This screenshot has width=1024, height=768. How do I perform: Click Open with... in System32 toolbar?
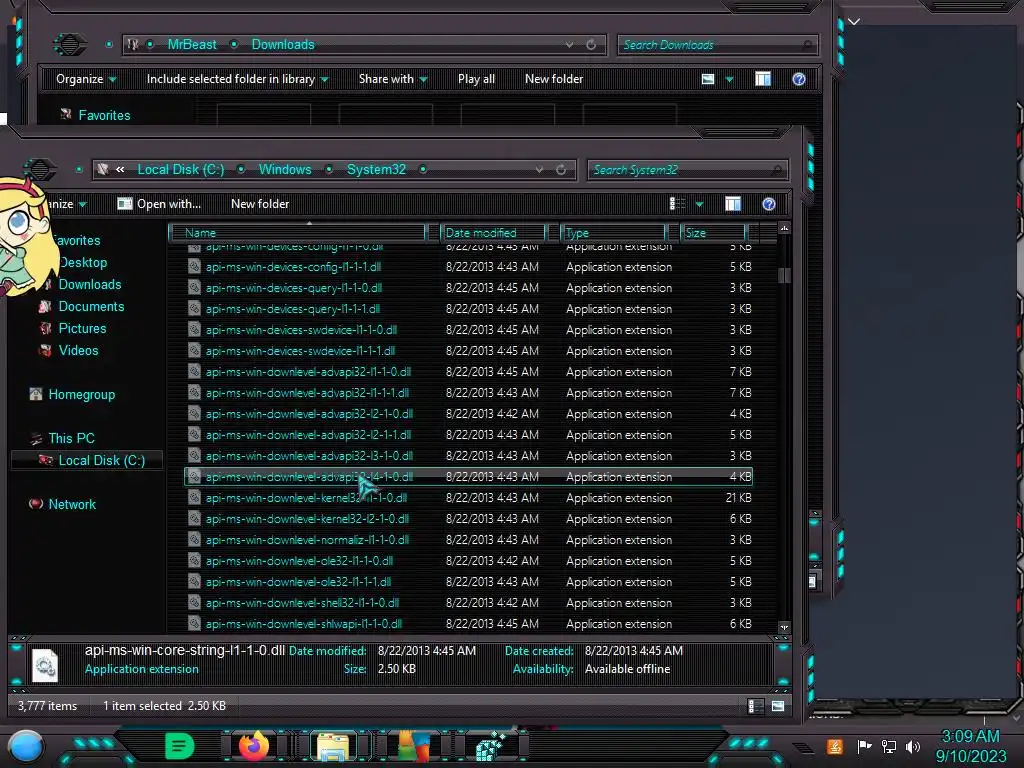(159, 204)
